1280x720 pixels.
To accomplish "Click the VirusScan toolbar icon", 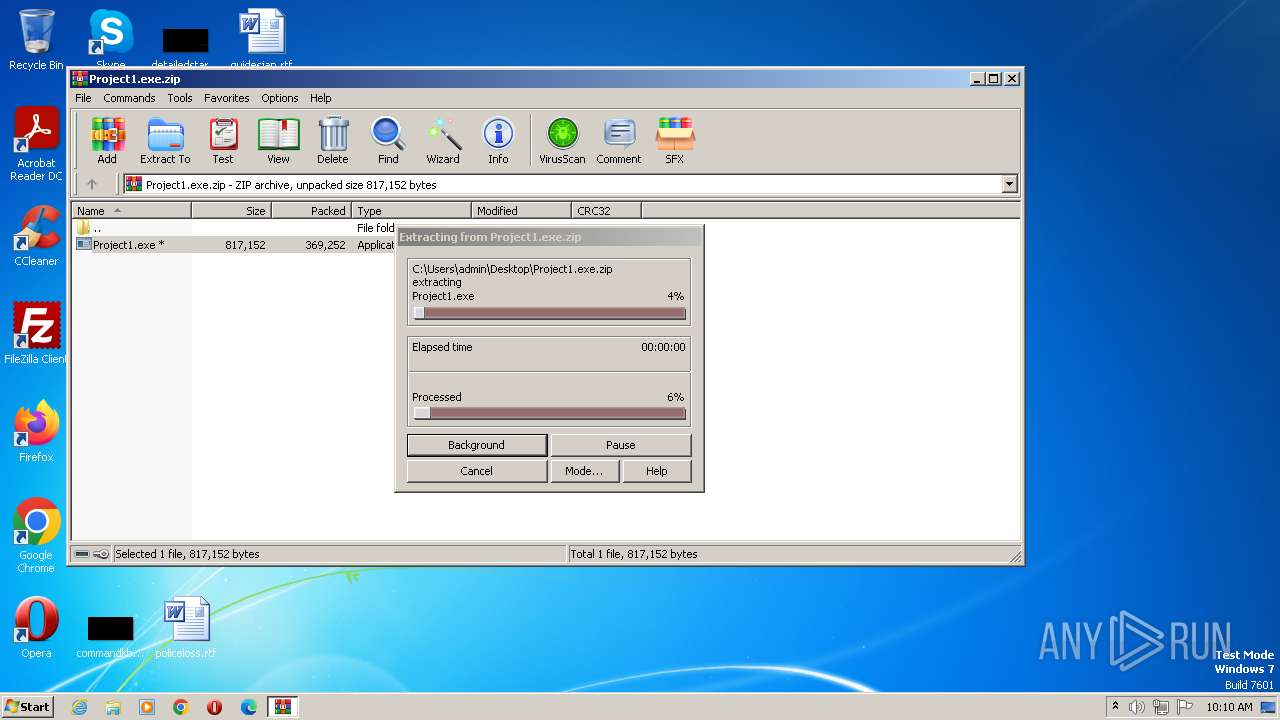I will coord(562,141).
